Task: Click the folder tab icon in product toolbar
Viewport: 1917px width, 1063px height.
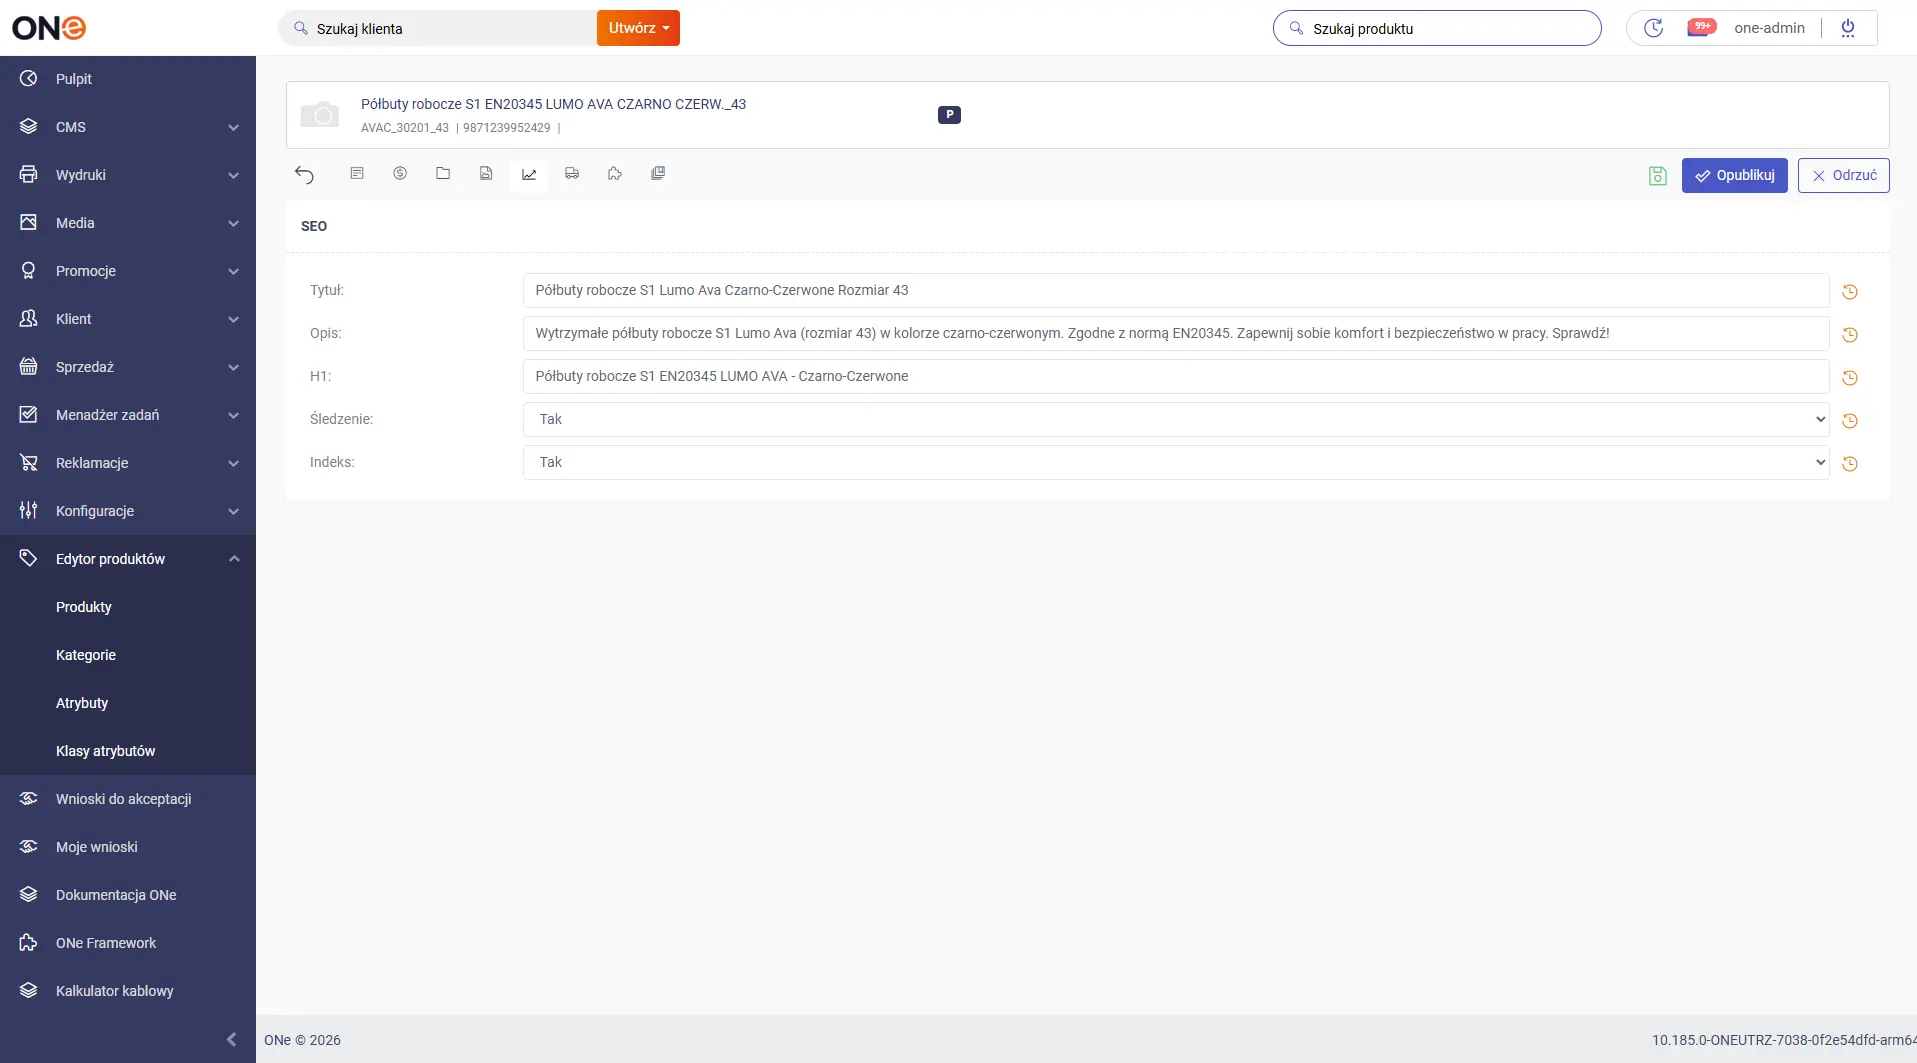Action: (x=443, y=174)
